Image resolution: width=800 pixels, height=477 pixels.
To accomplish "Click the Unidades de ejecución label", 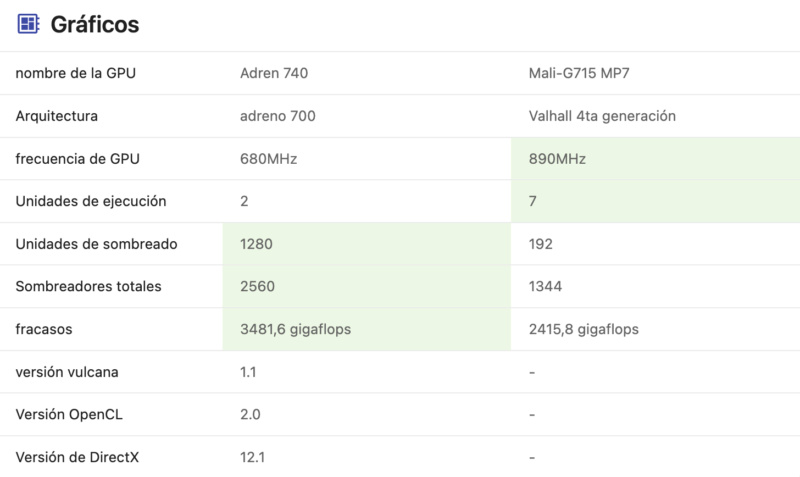I will [91, 201].
